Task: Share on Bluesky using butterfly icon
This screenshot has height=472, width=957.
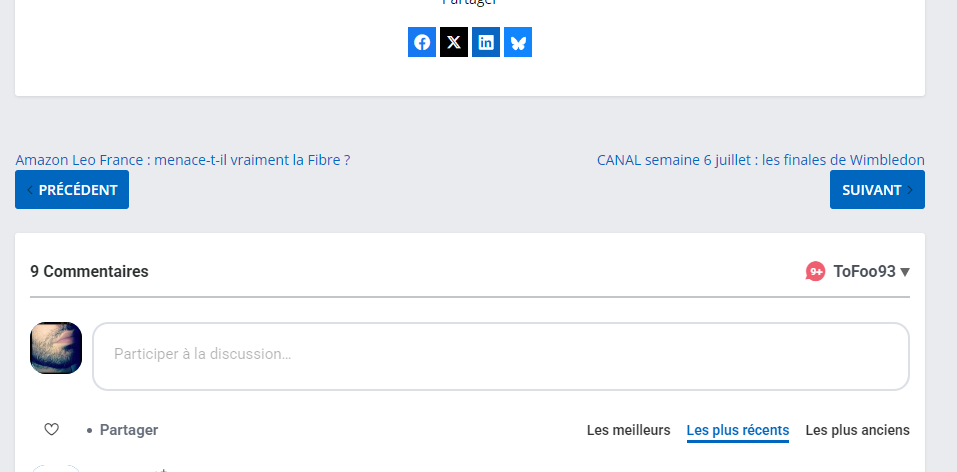Action: 518,42
